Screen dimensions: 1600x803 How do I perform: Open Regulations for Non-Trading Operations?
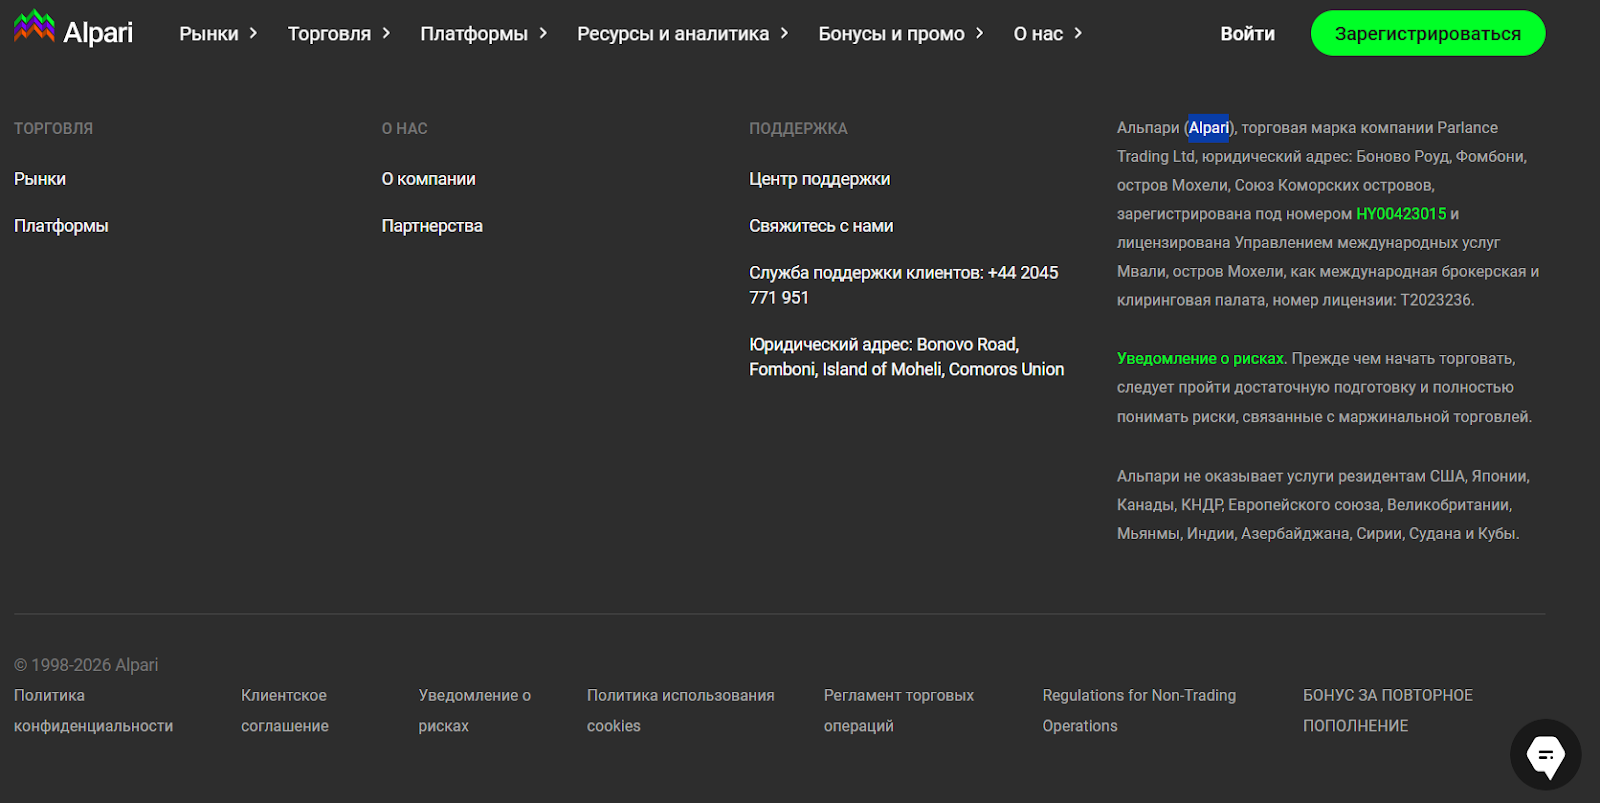[1139, 710]
